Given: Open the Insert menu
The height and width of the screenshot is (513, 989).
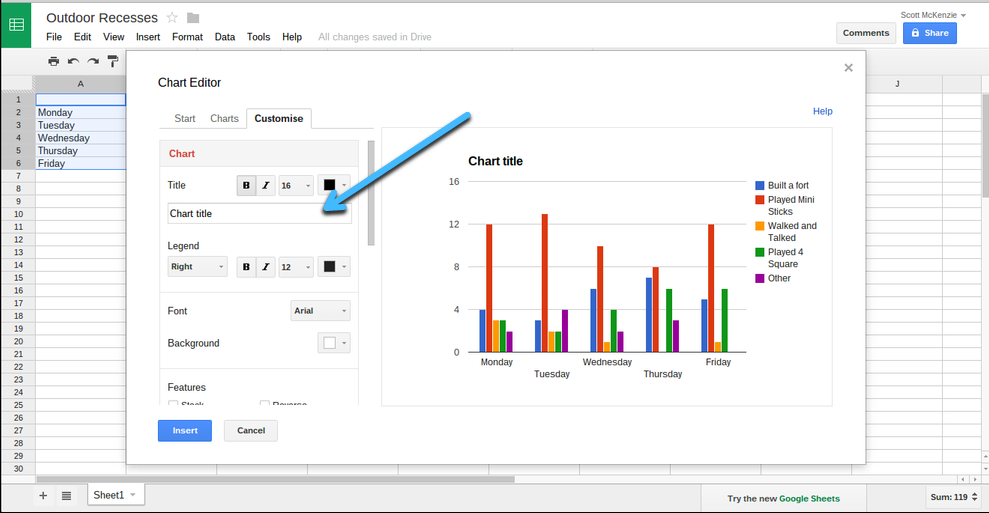Looking at the screenshot, I should [148, 37].
